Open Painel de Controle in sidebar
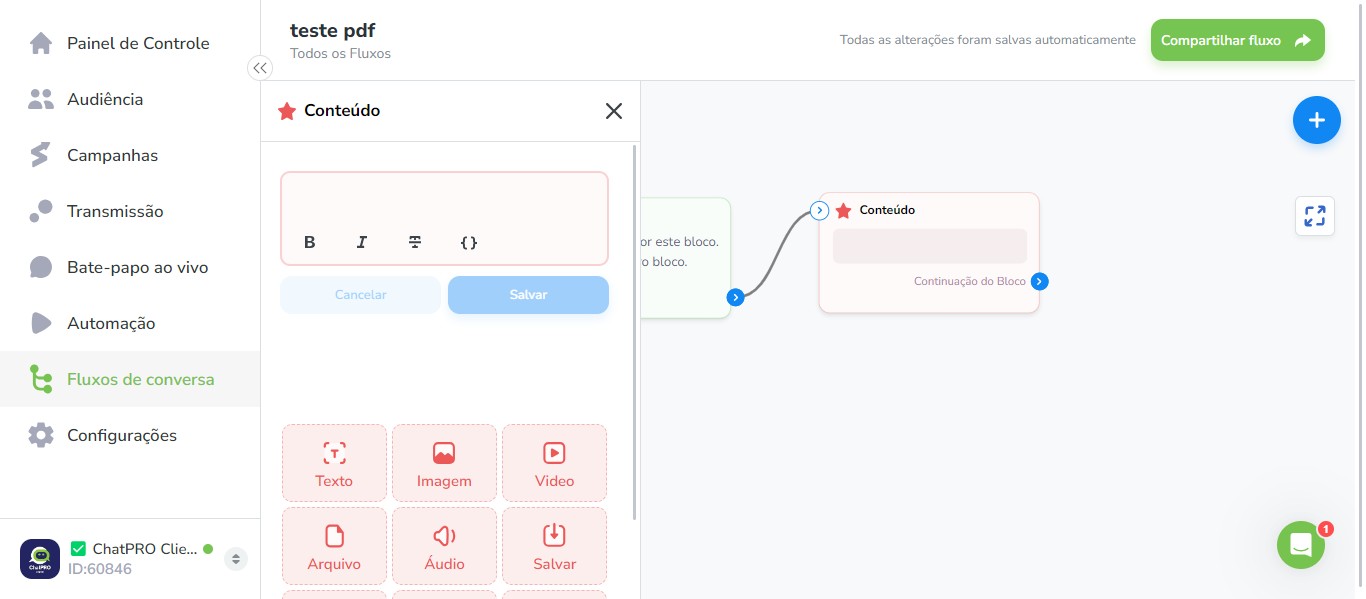Viewport: 1366px width, 599px height. [130, 43]
